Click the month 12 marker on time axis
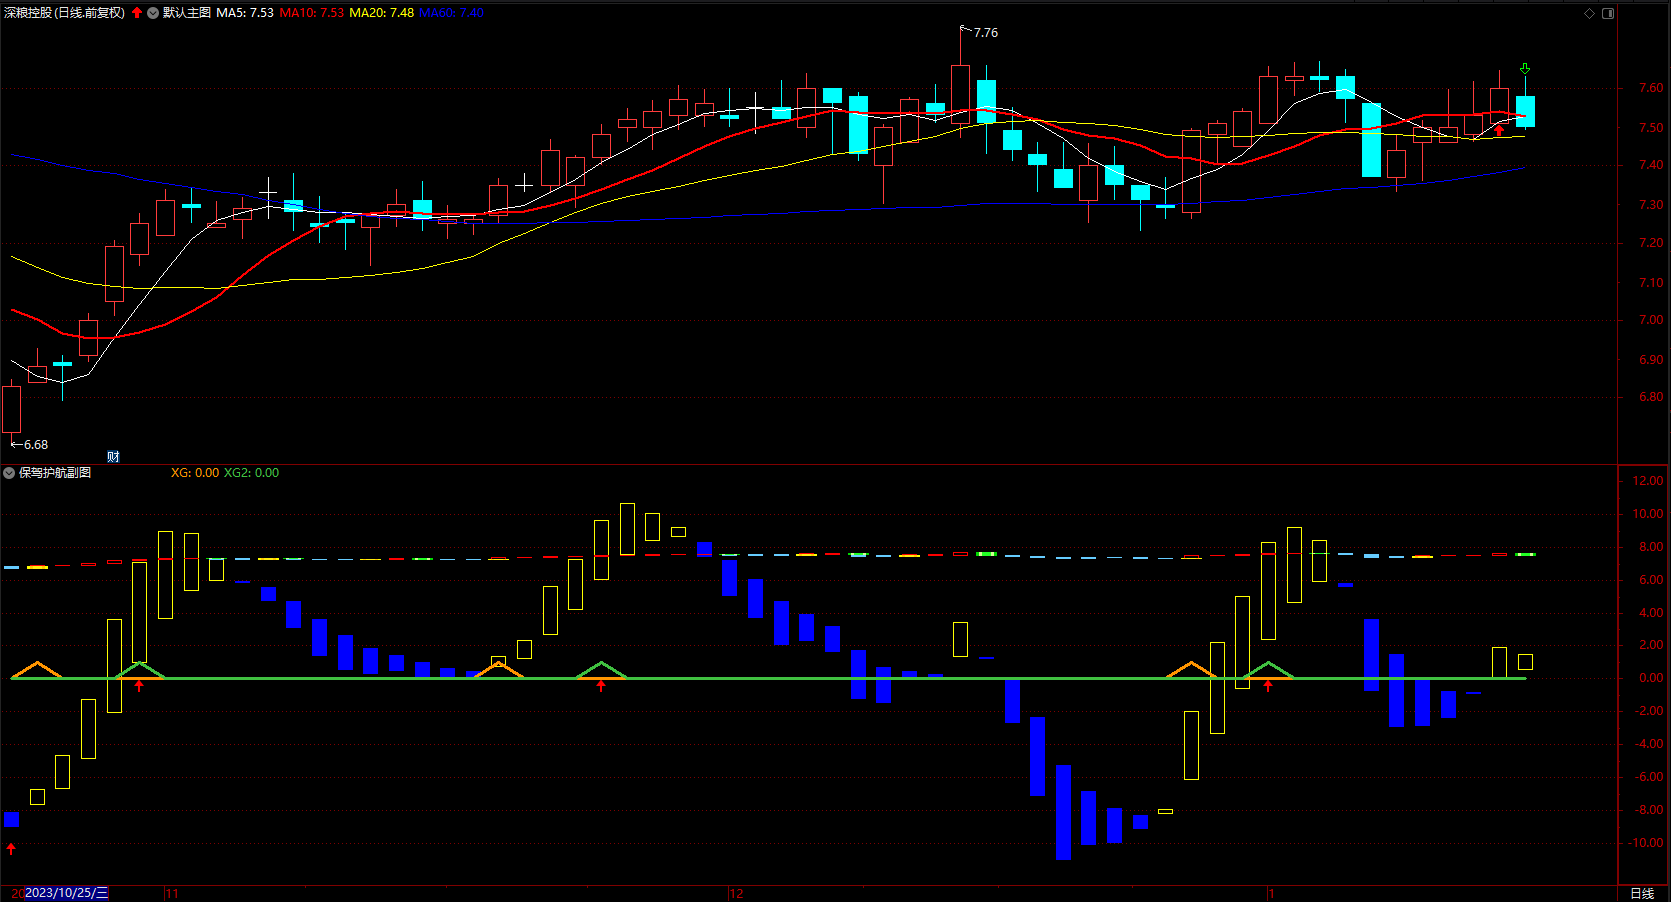The image size is (1671, 902). [x=737, y=893]
